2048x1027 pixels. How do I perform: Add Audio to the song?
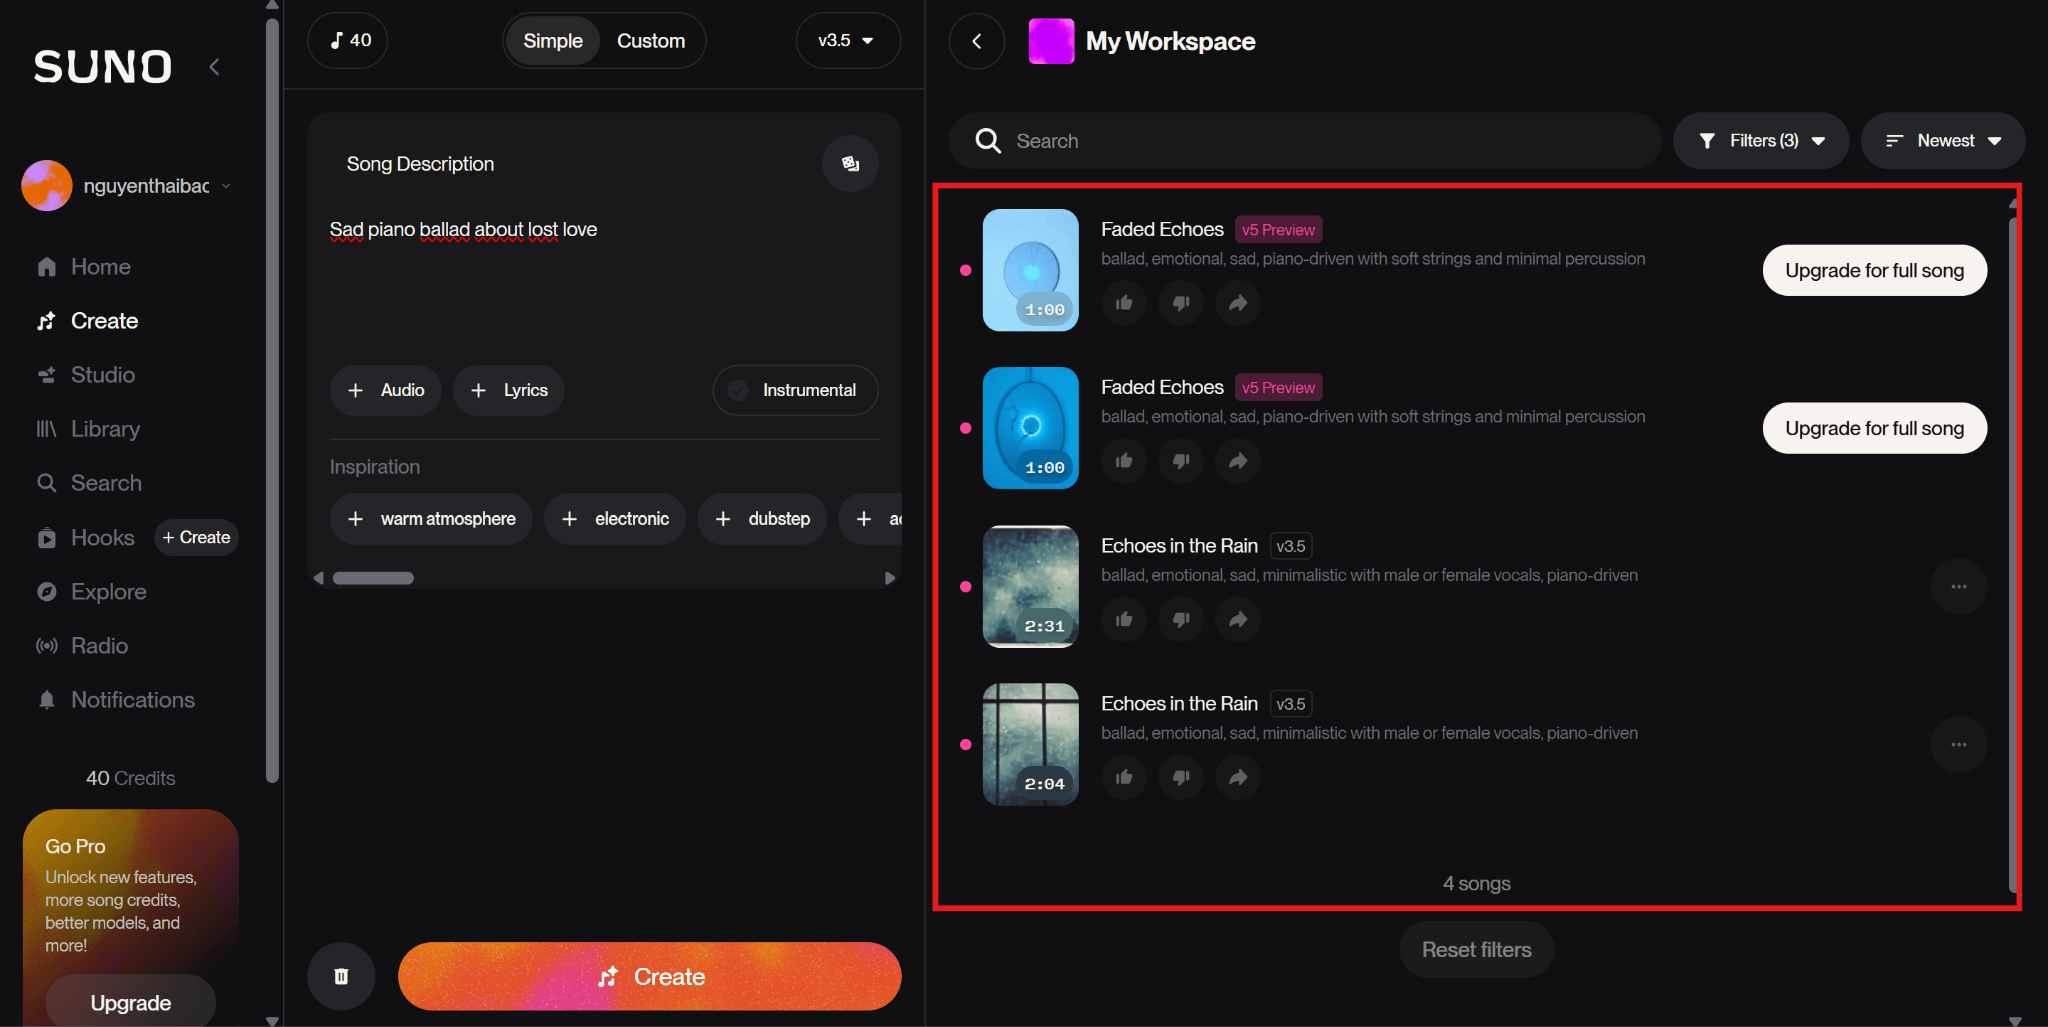point(385,390)
